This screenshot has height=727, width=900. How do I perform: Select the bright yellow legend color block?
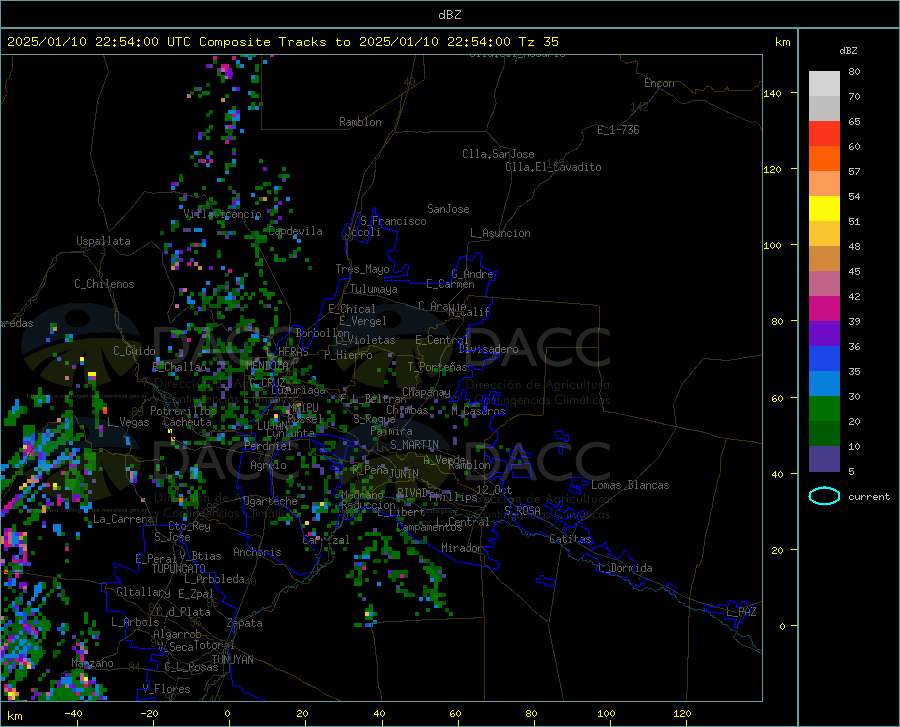pos(824,209)
